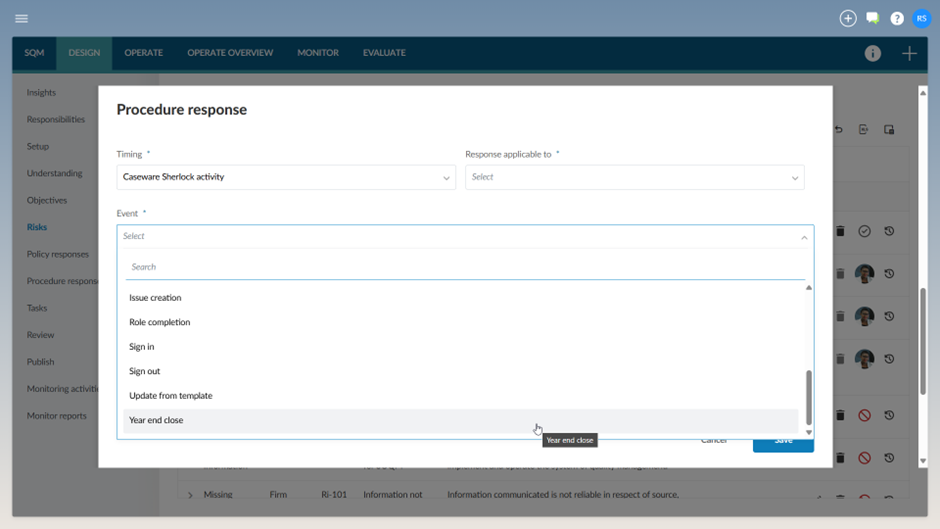The width and height of the screenshot is (940, 529).
Task: Open Policy responses in the sidebar
Action: click(x=58, y=254)
